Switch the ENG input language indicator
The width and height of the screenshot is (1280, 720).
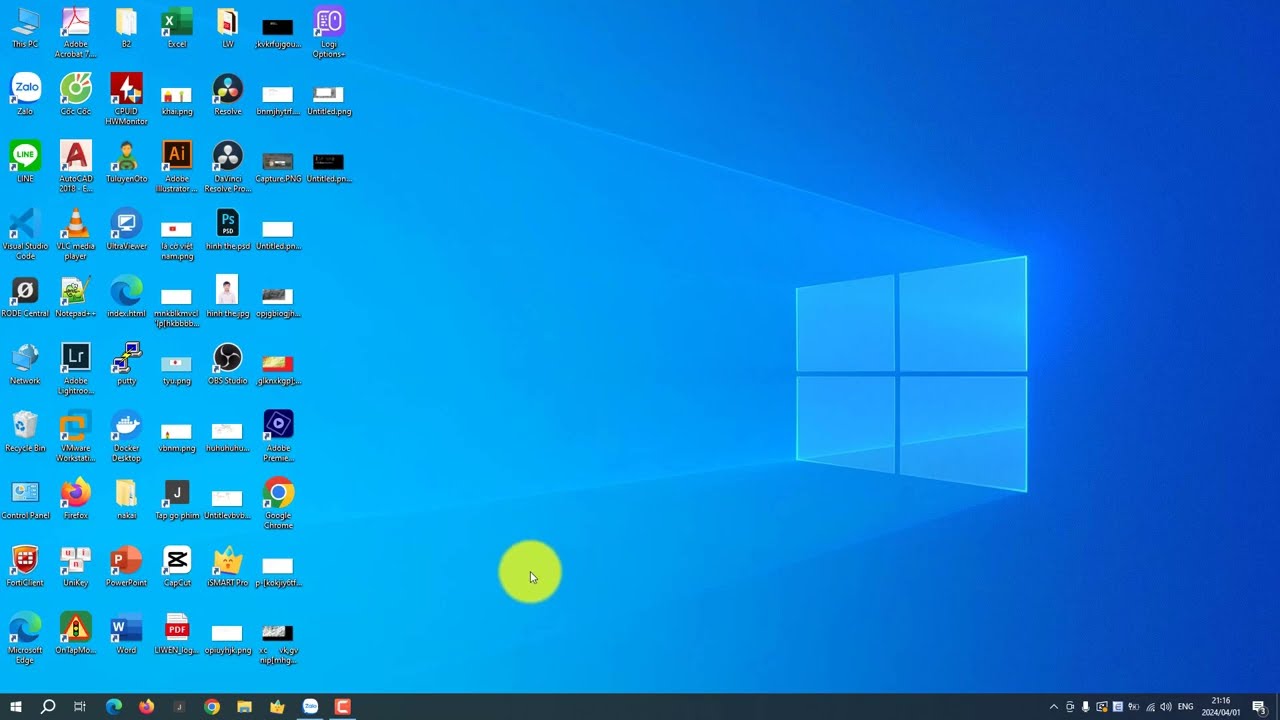(x=1186, y=707)
